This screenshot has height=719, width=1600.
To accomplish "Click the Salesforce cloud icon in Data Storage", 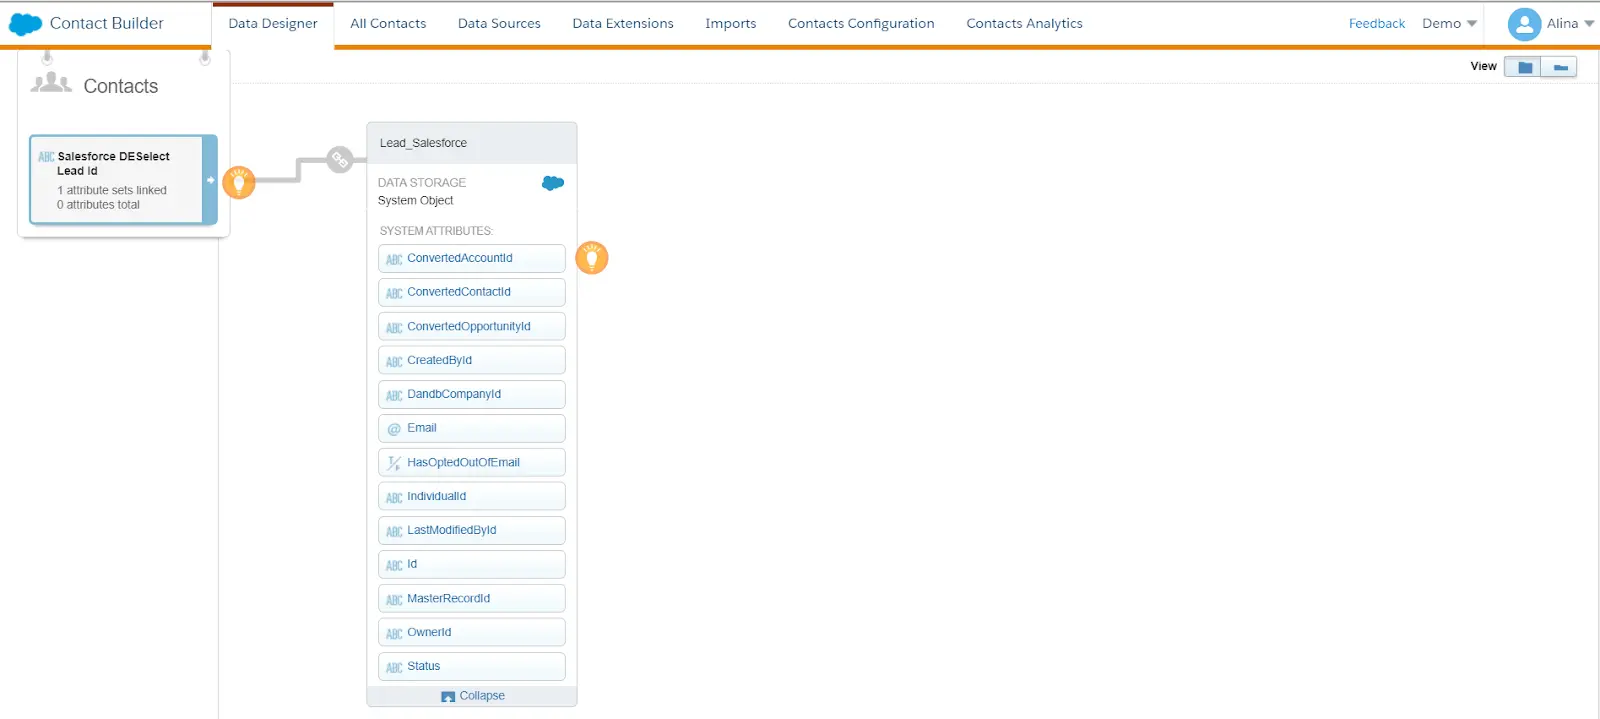I will click(x=553, y=183).
